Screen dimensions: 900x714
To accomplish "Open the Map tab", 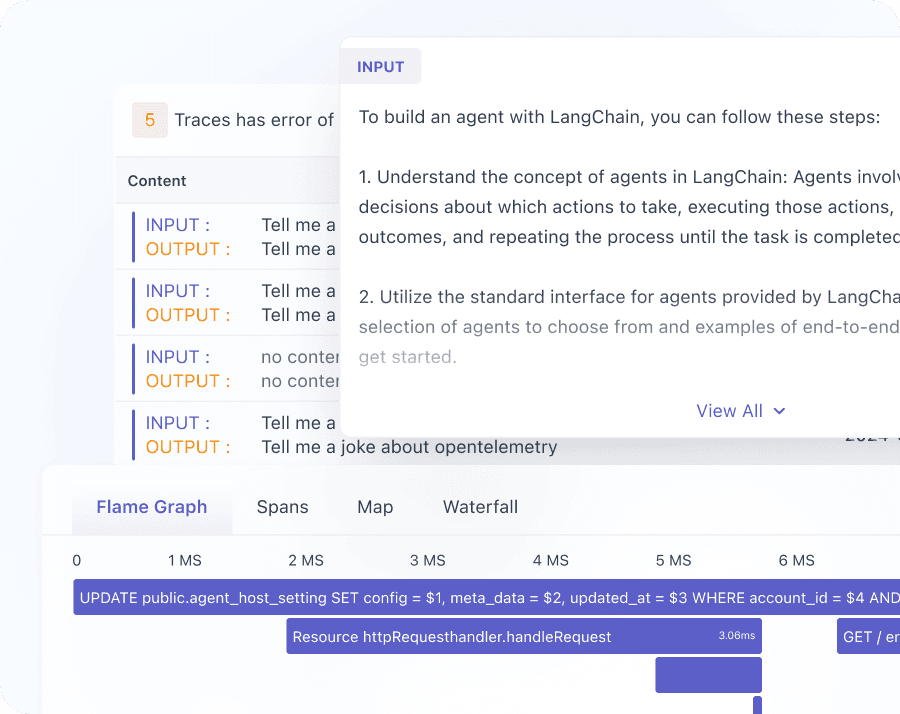I will (x=375, y=507).
